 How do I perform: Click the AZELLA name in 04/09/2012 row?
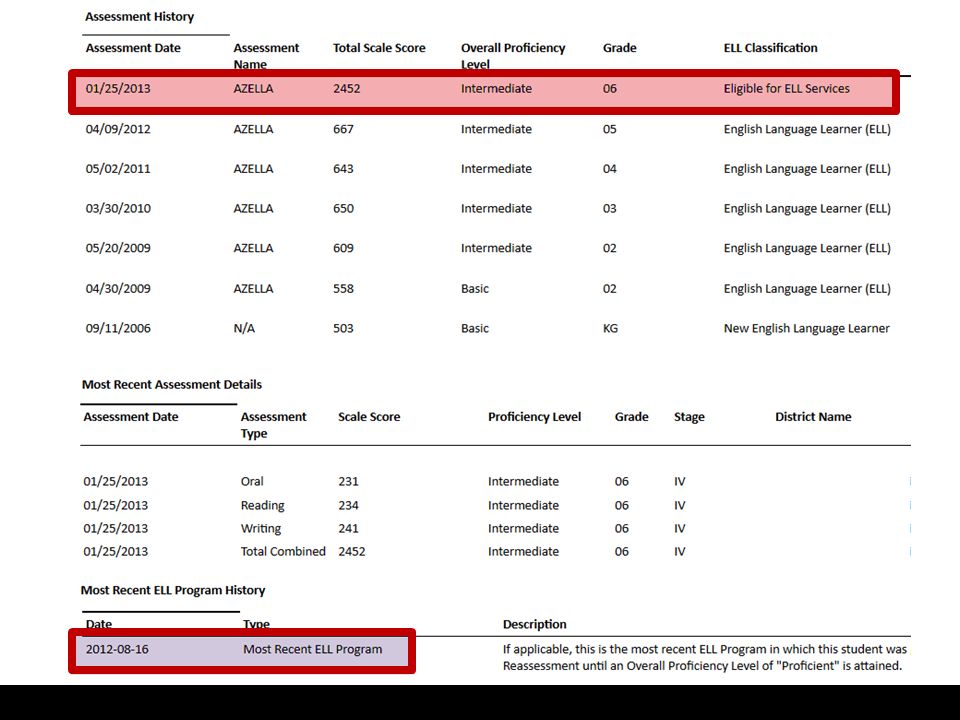[x=253, y=129]
